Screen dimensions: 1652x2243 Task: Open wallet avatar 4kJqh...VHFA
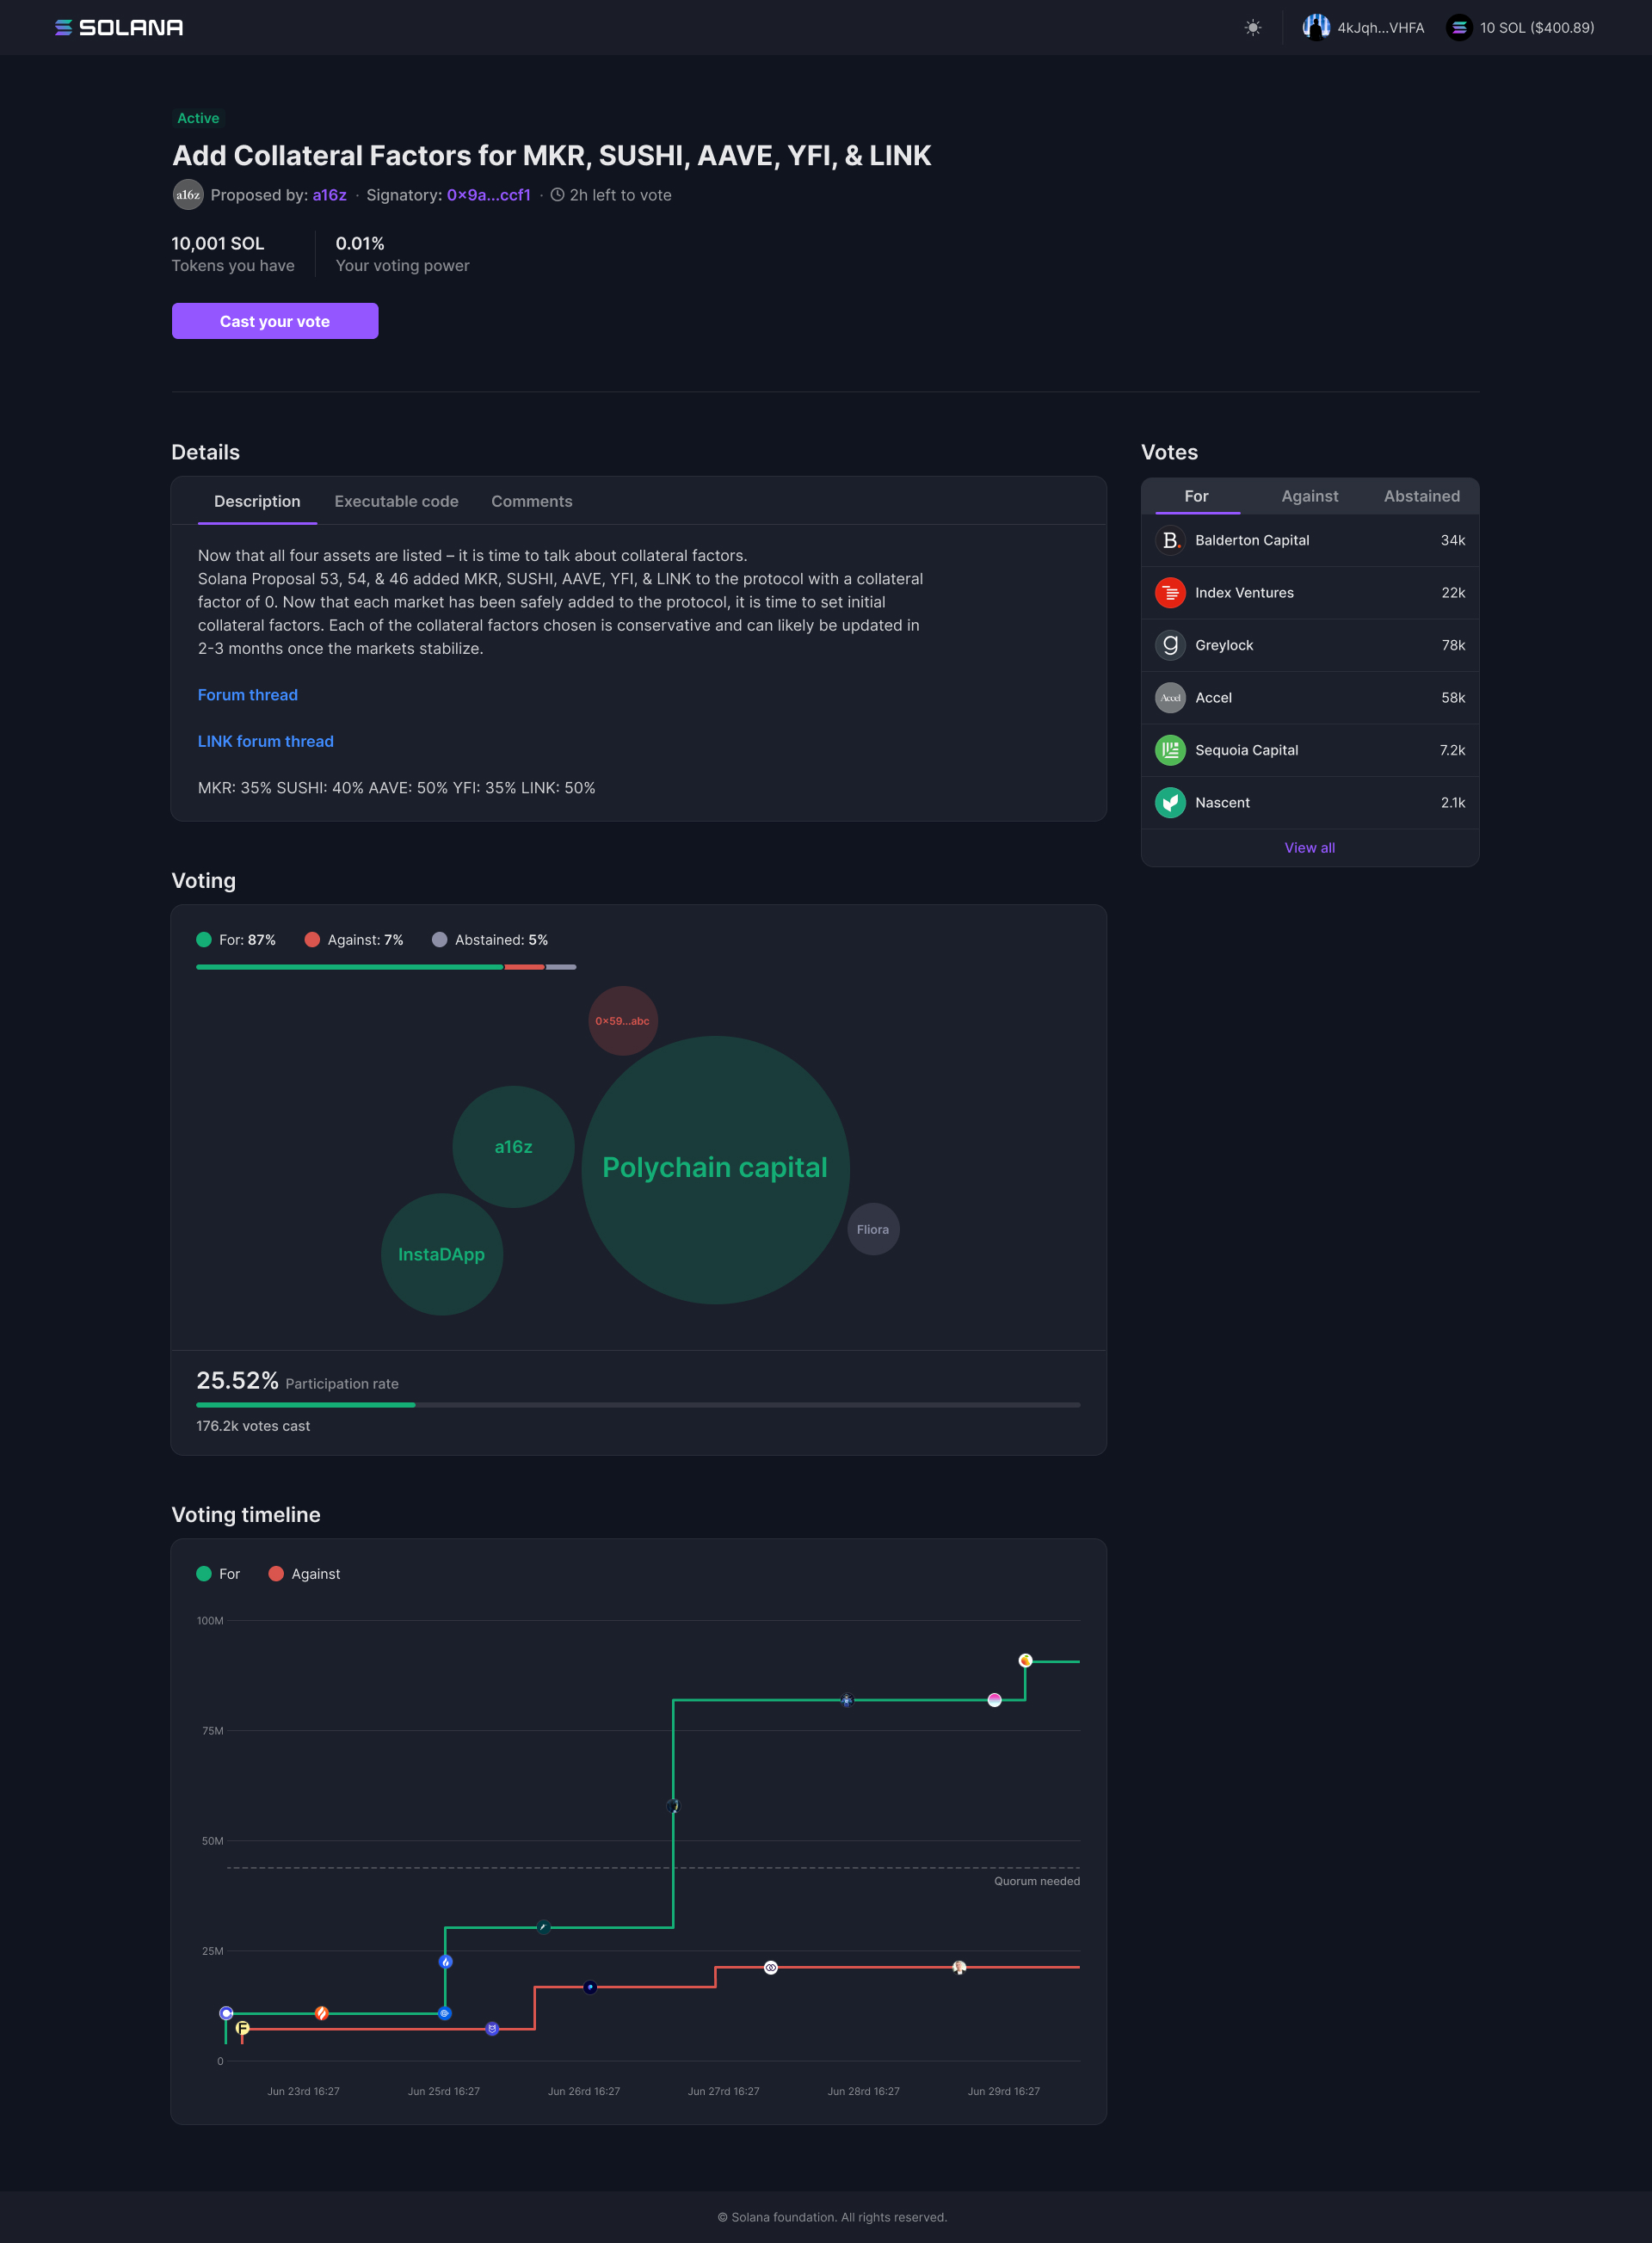click(x=1316, y=27)
